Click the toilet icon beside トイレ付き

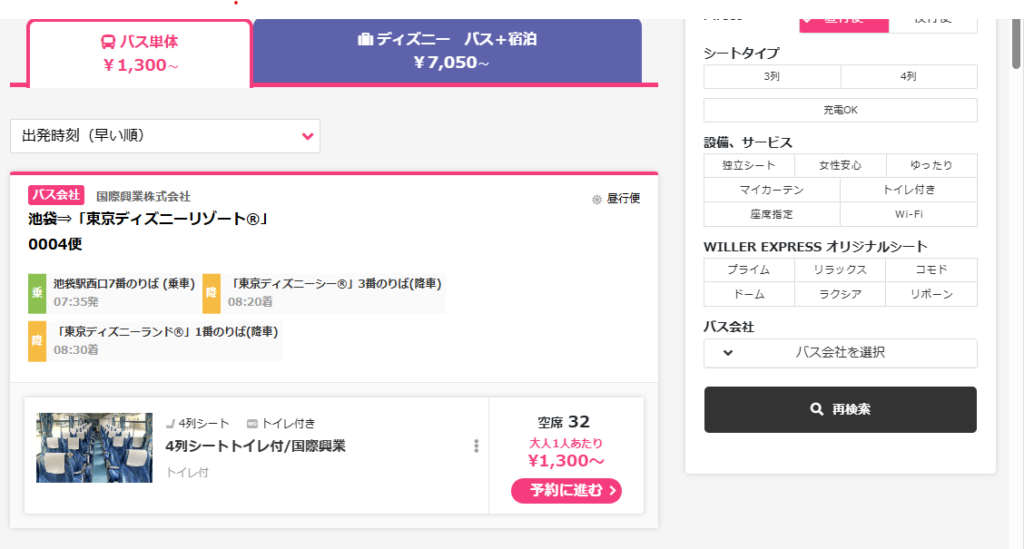coord(252,424)
